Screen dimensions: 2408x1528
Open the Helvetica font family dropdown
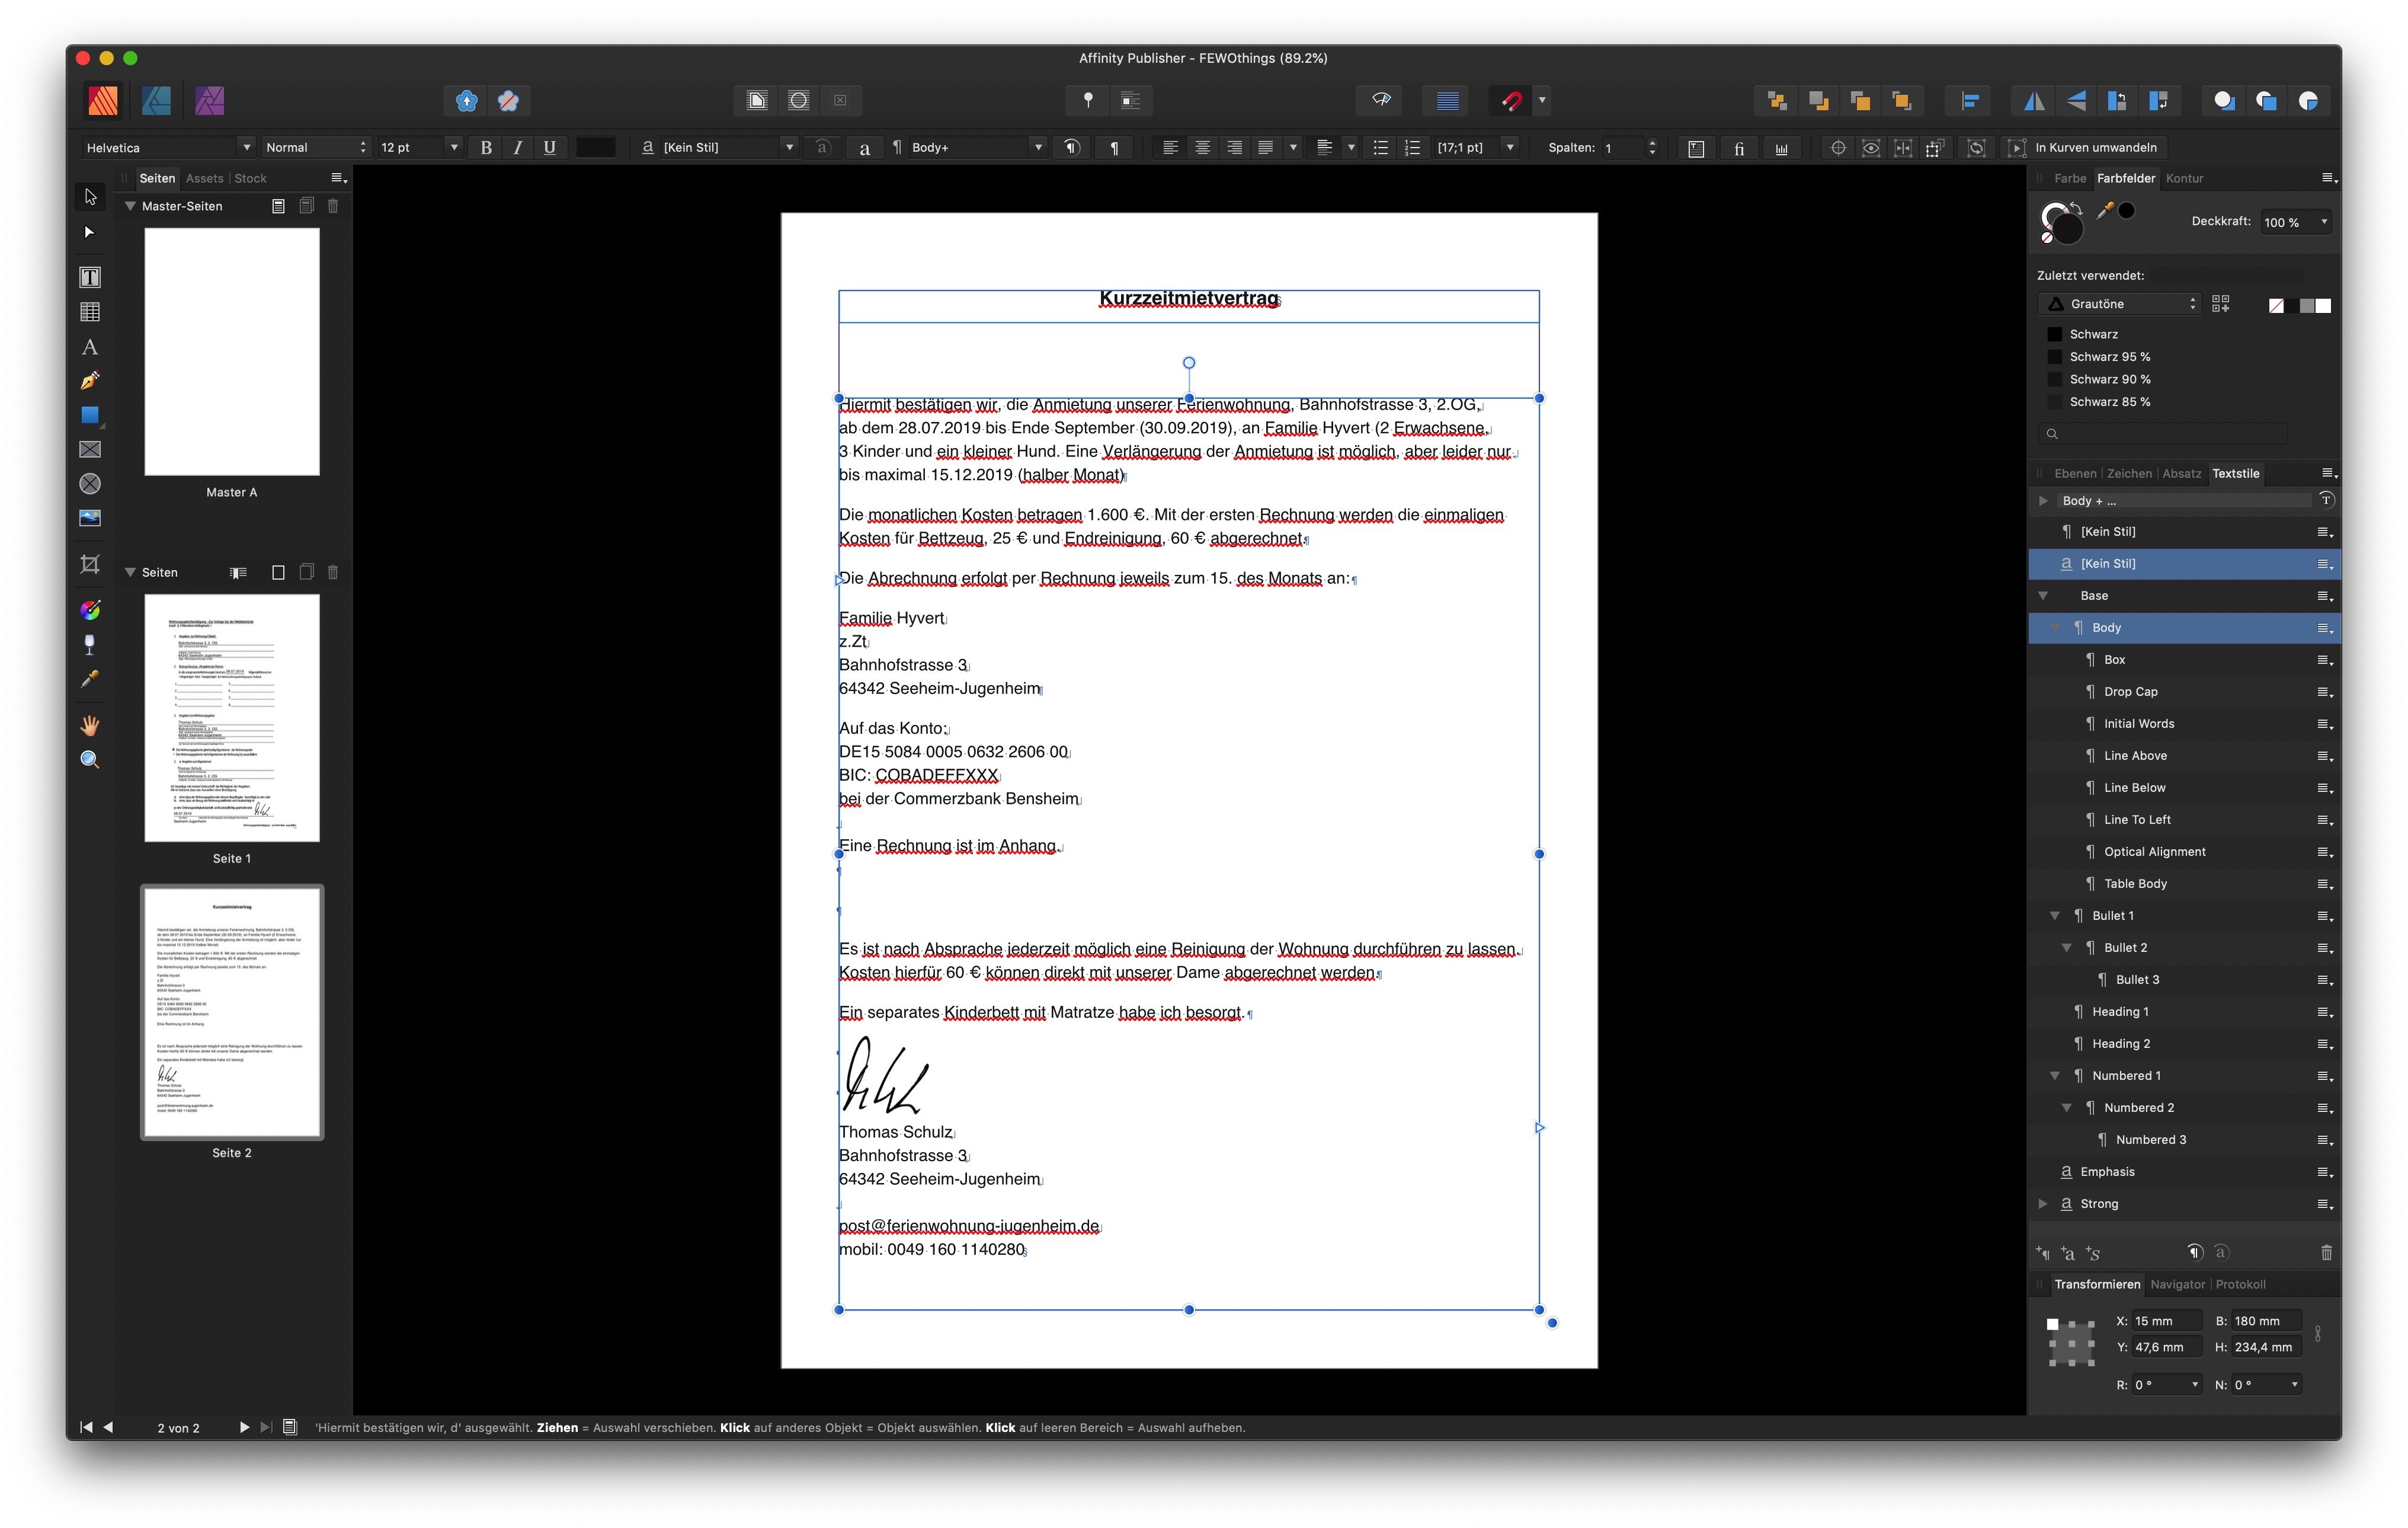point(246,147)
